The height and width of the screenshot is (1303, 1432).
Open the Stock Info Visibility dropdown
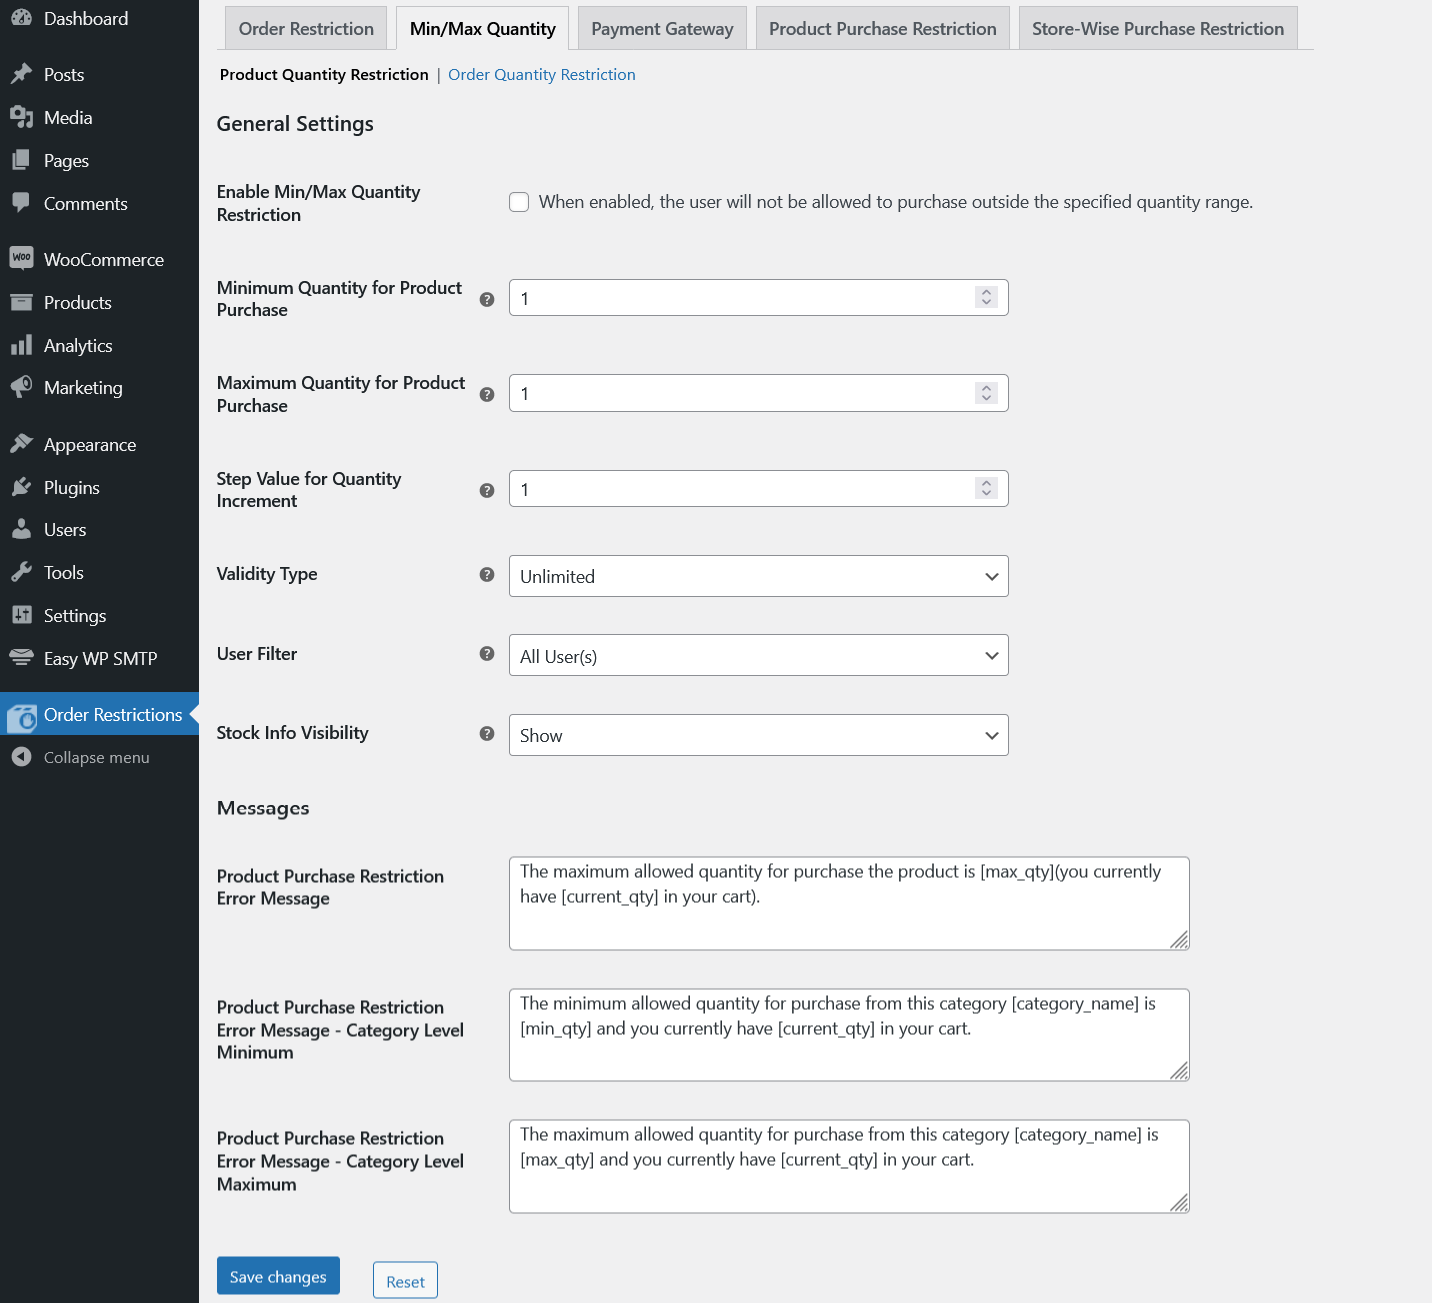[758, 735]
